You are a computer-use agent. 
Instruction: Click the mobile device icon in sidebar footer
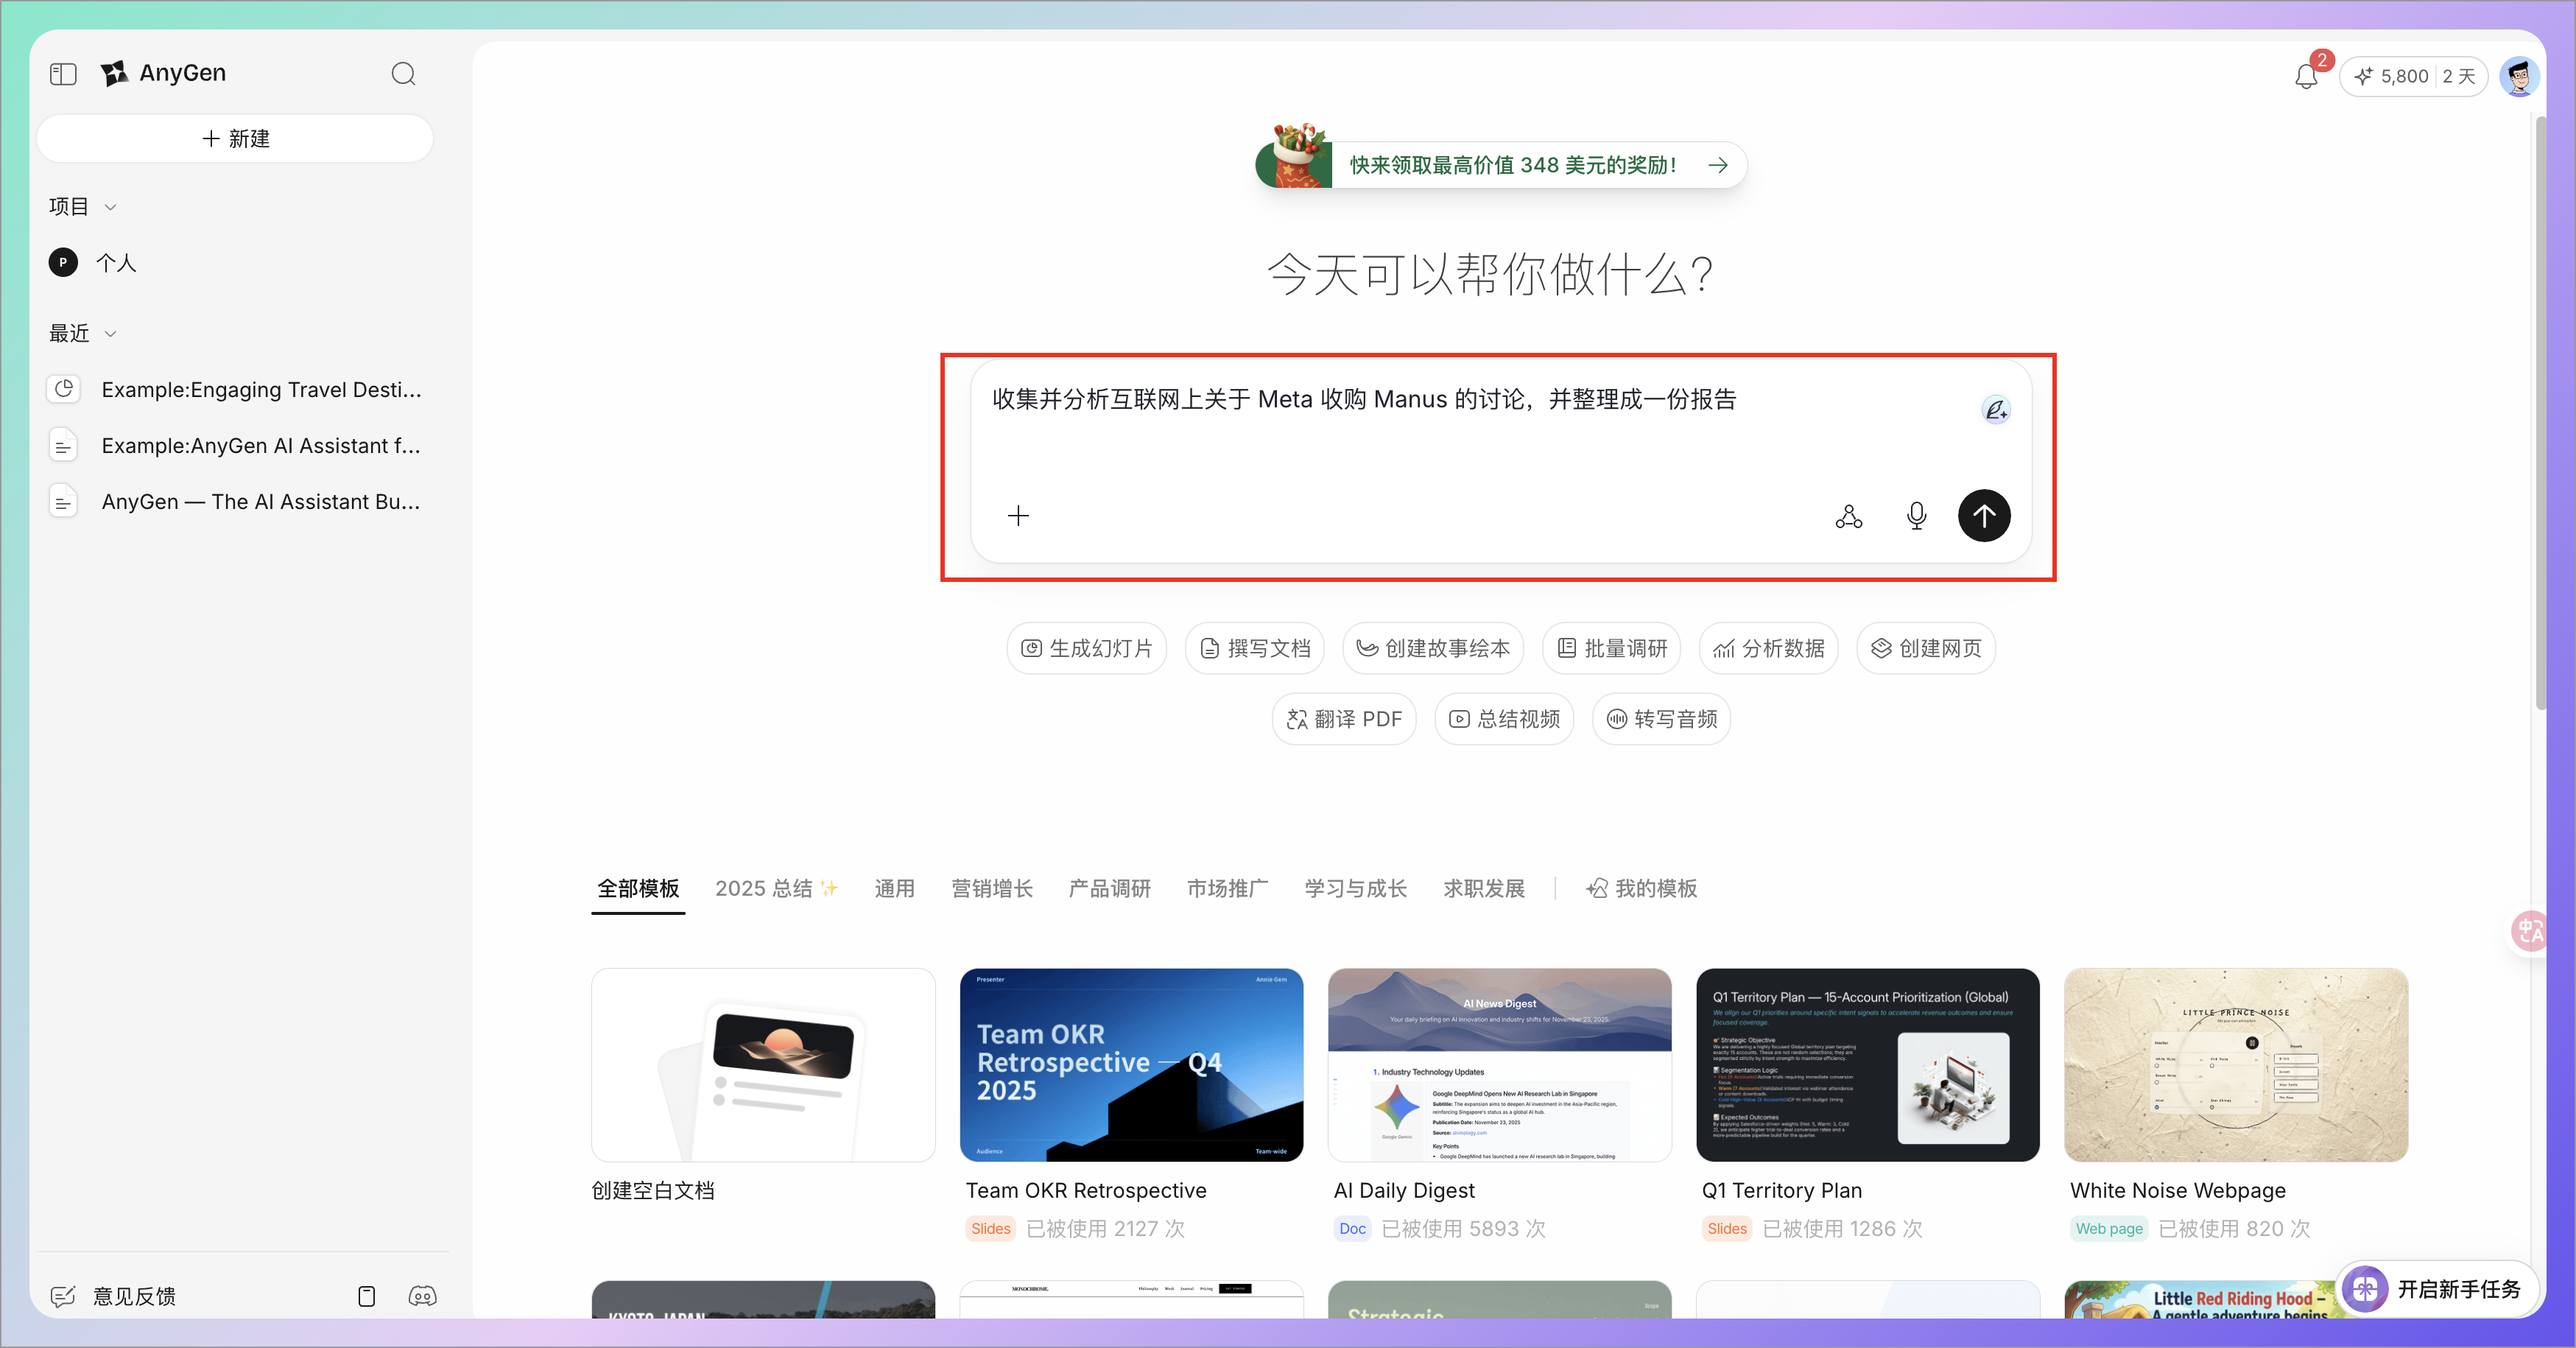pyautogui.click(x=366, y=1296)
